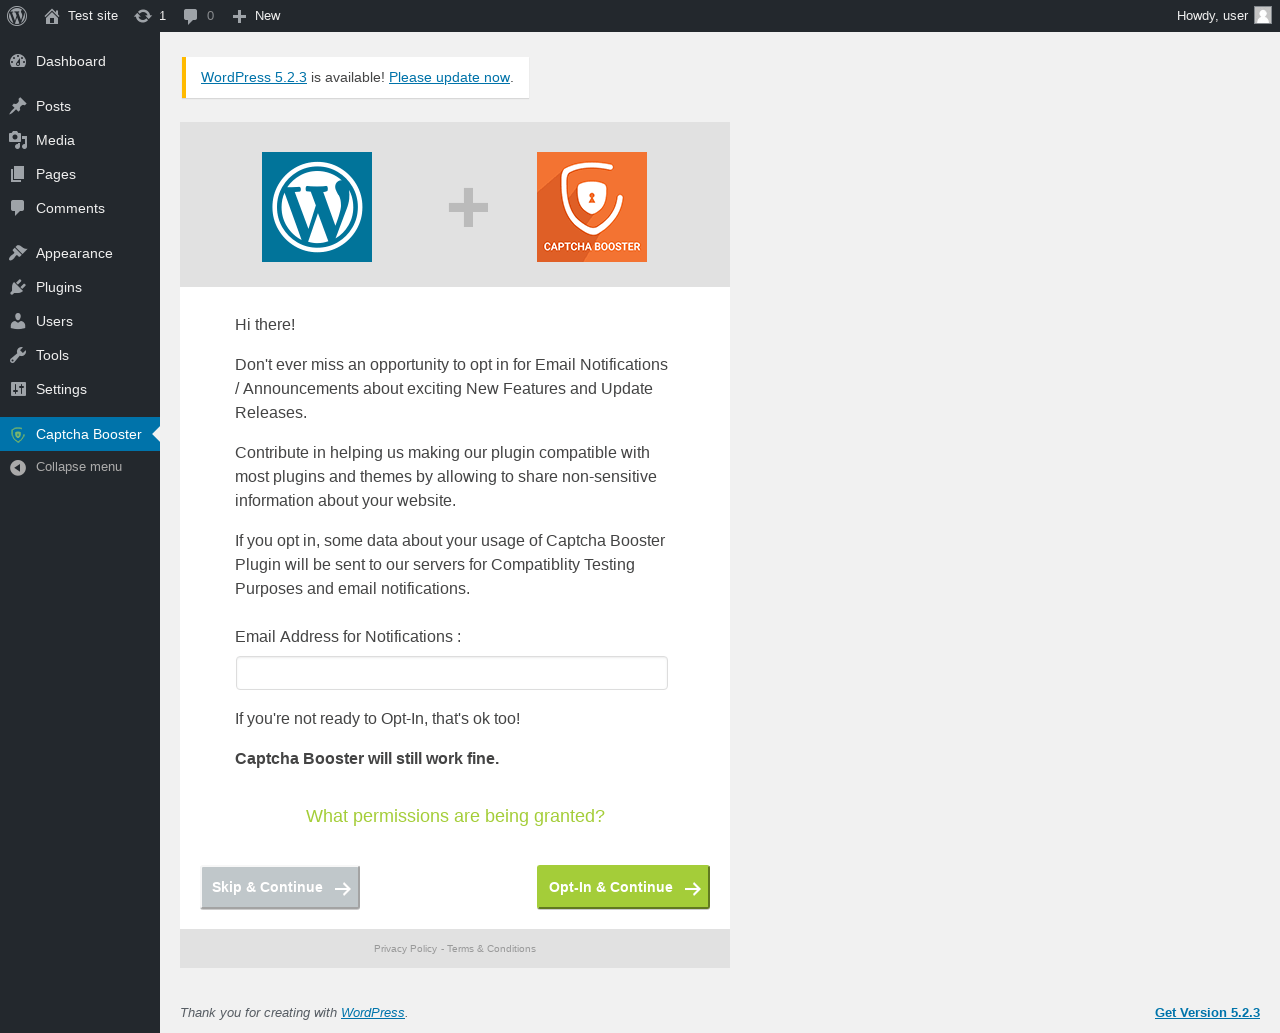This screenshot has height=1033, width=1280.
Task: Click the WordPress footer link
Action: (372, 1013)
